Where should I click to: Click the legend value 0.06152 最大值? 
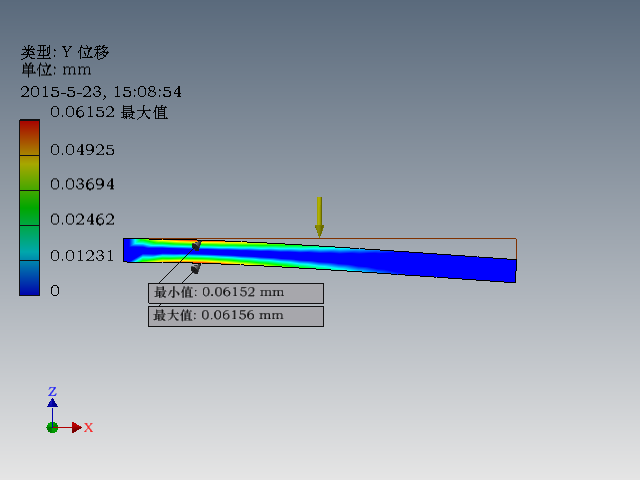(109, 112)
